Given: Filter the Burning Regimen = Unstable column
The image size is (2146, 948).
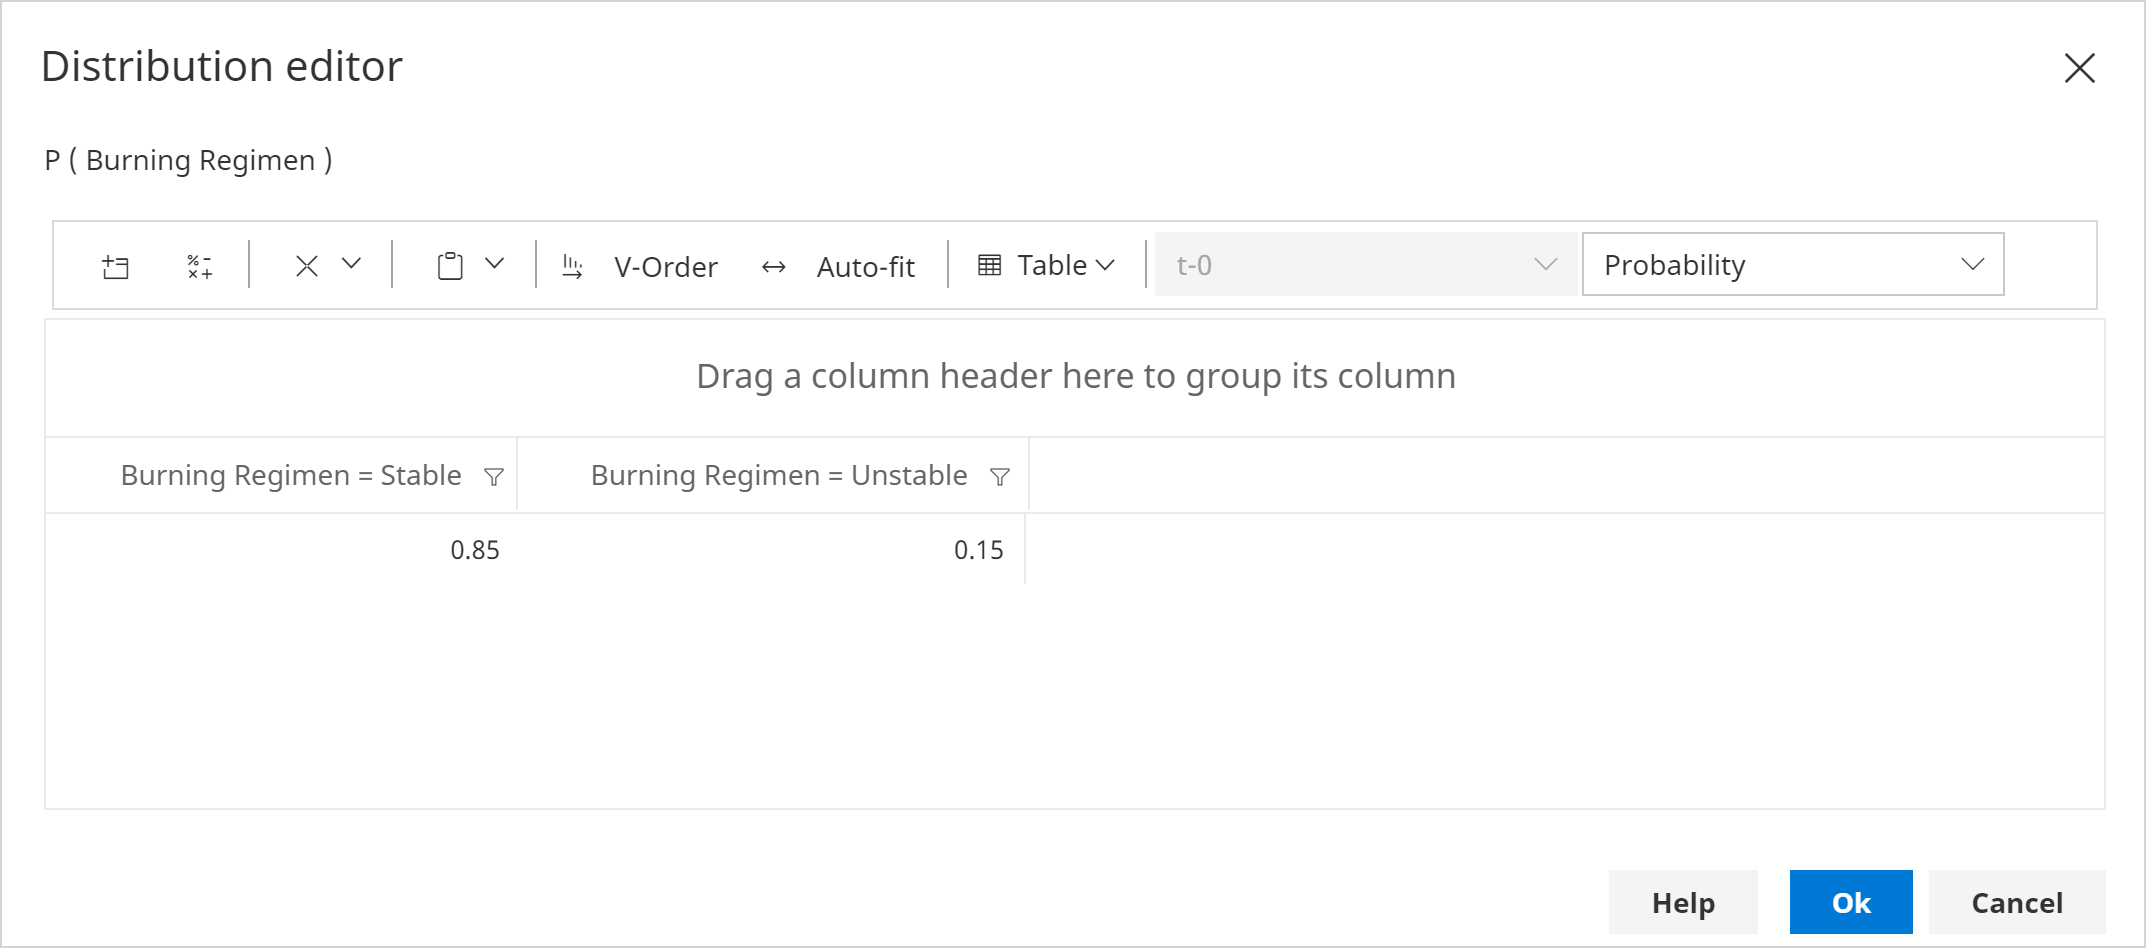Looking at the screenshot, I should point(999,477).
